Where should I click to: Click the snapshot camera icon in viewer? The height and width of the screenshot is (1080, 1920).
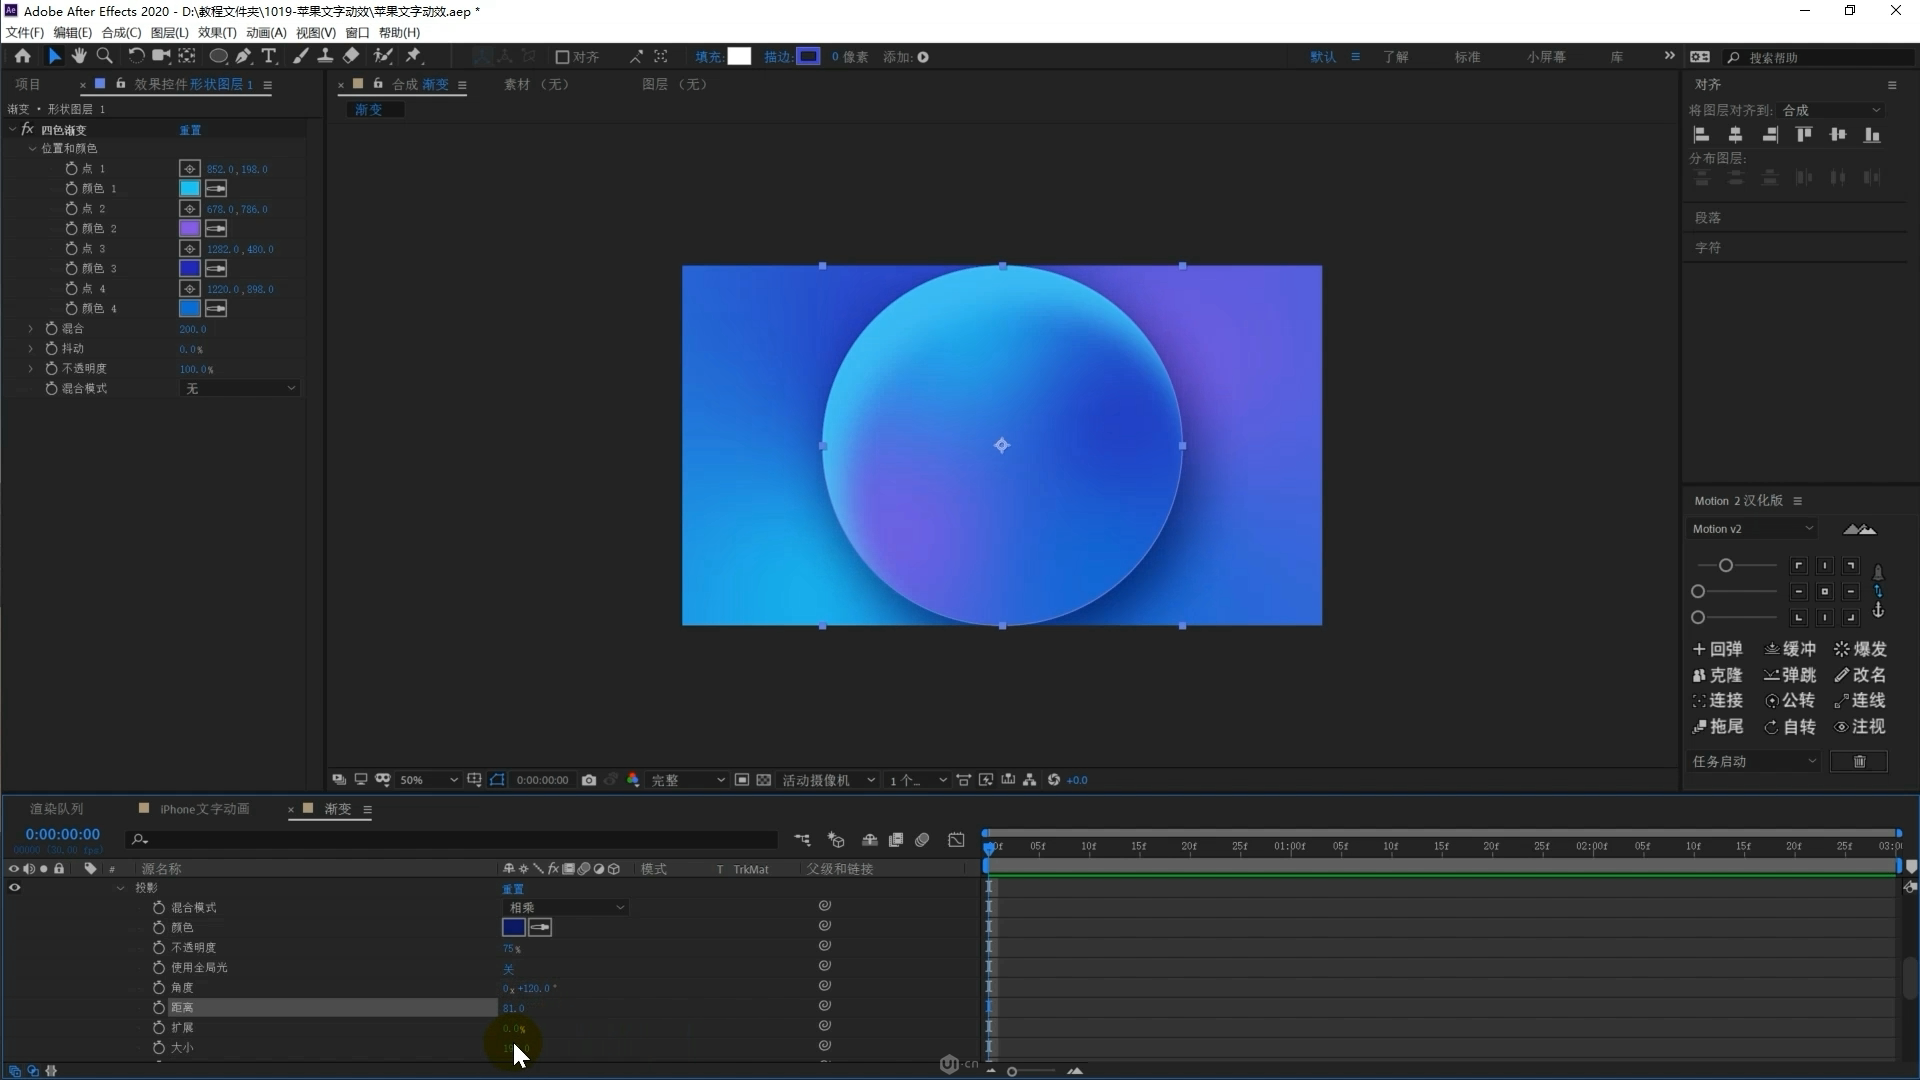(589, 780)
